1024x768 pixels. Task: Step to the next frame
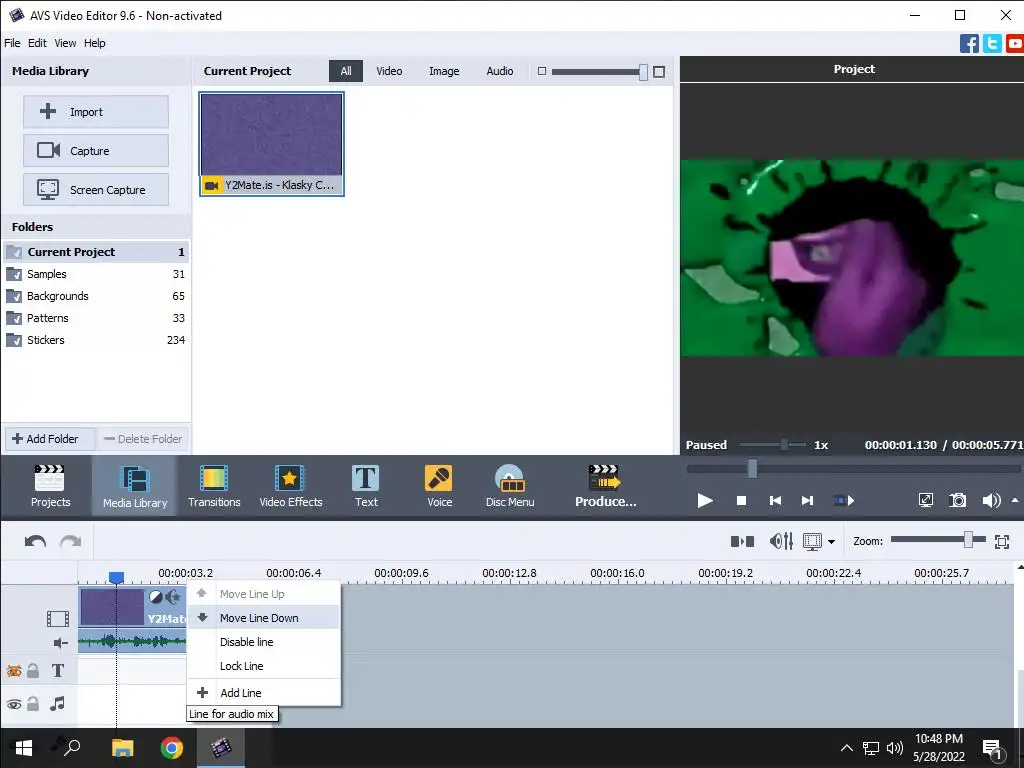[807, 500]
